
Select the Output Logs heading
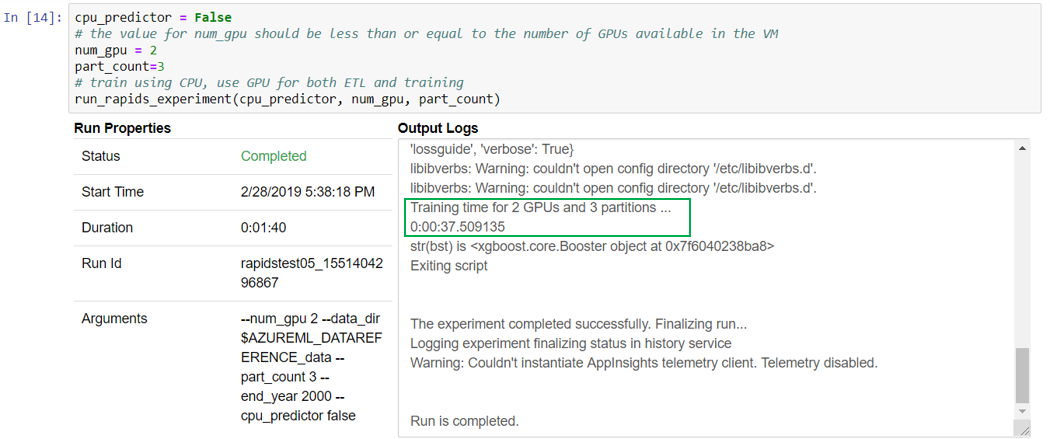pyautogui.click(x=437, y=128)
